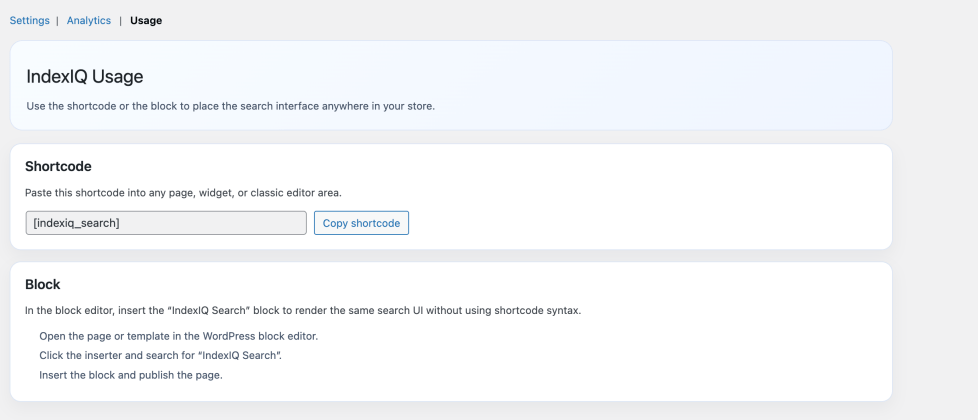Click the pipe separator before Usage

point(121,20)
